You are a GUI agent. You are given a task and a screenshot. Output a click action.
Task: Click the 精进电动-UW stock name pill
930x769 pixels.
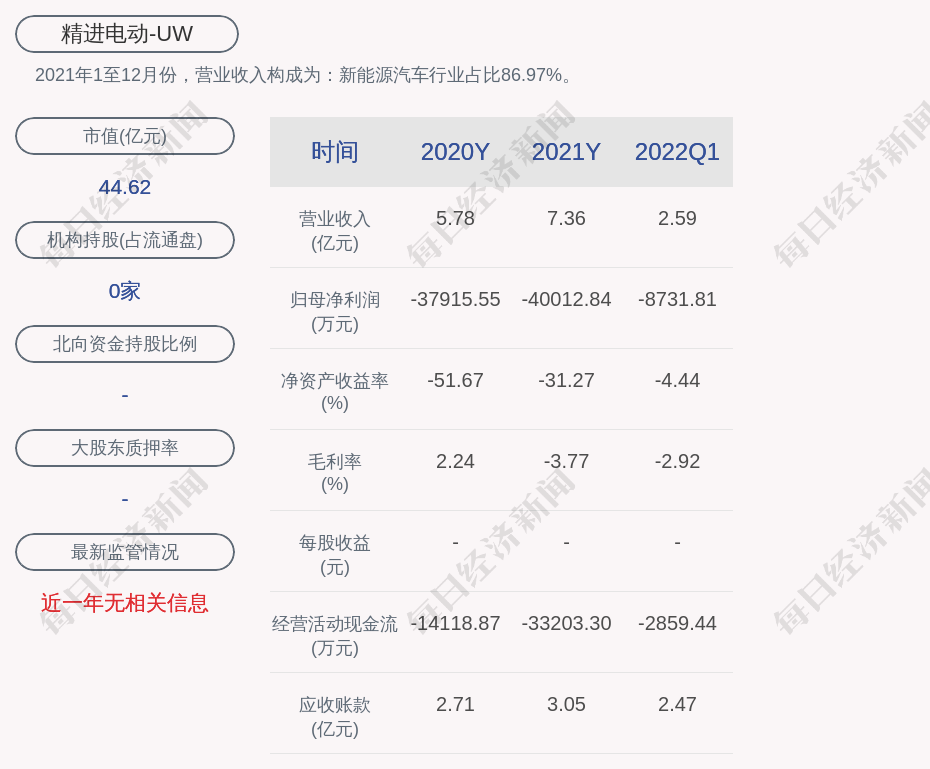[127, 34]
